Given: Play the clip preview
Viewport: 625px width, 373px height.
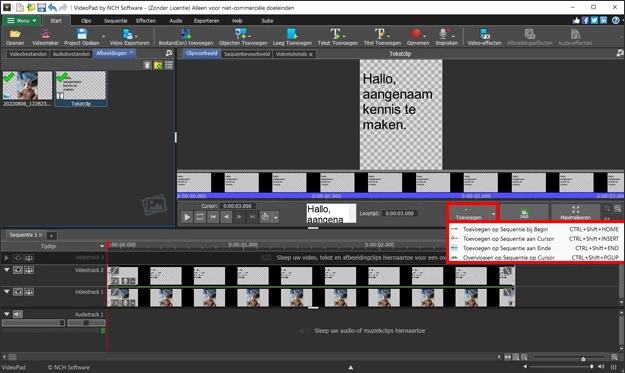Looking at the screenshot, I should (187, 217).
